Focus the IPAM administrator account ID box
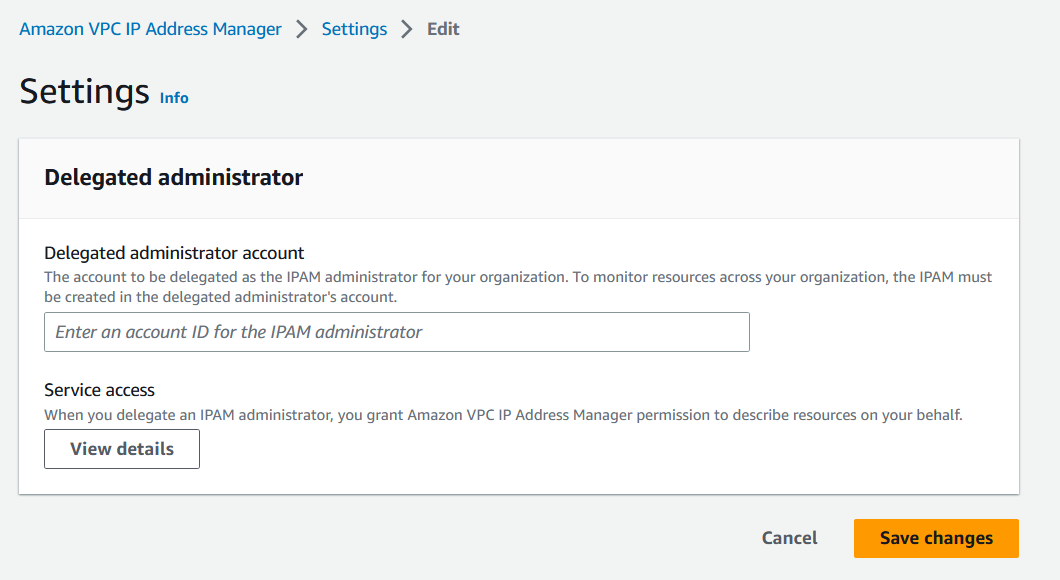 tap(395, 331)
